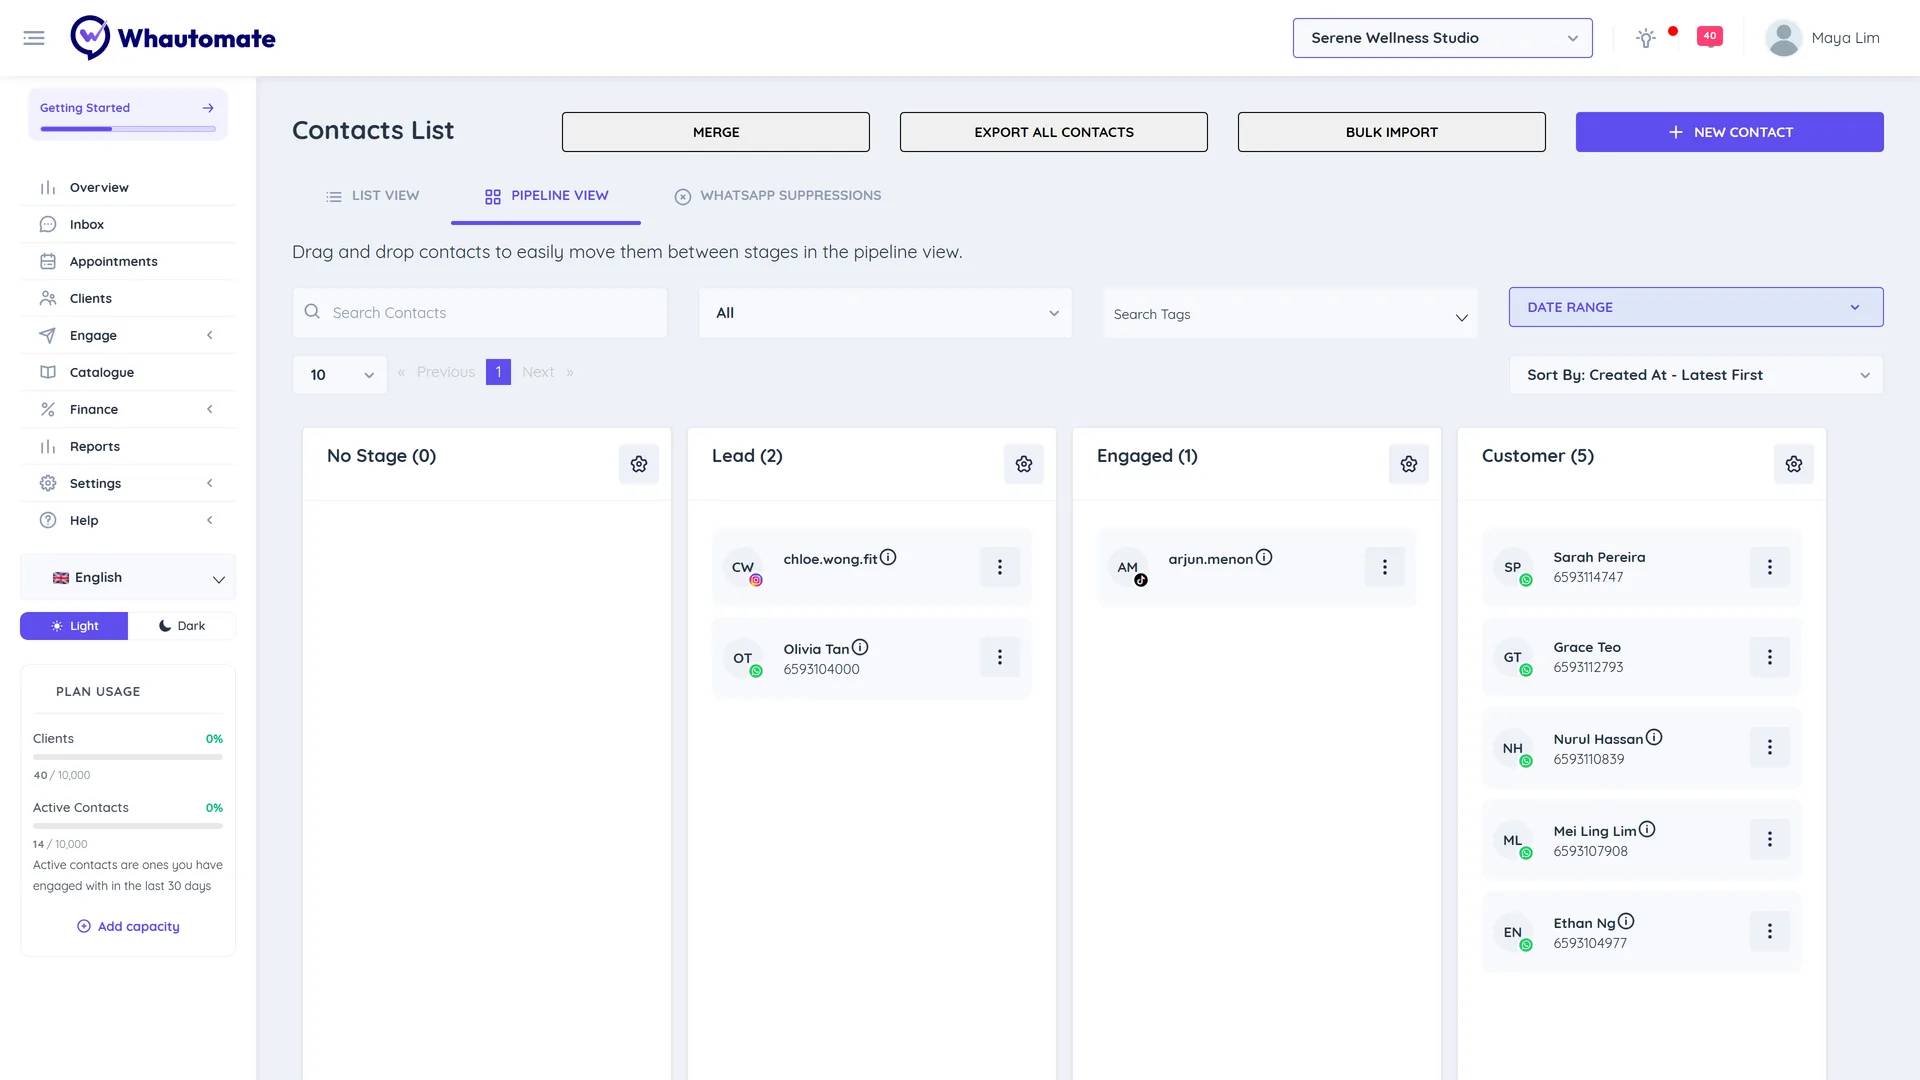Go to Inbox in the sidebar

click(128, 224)
